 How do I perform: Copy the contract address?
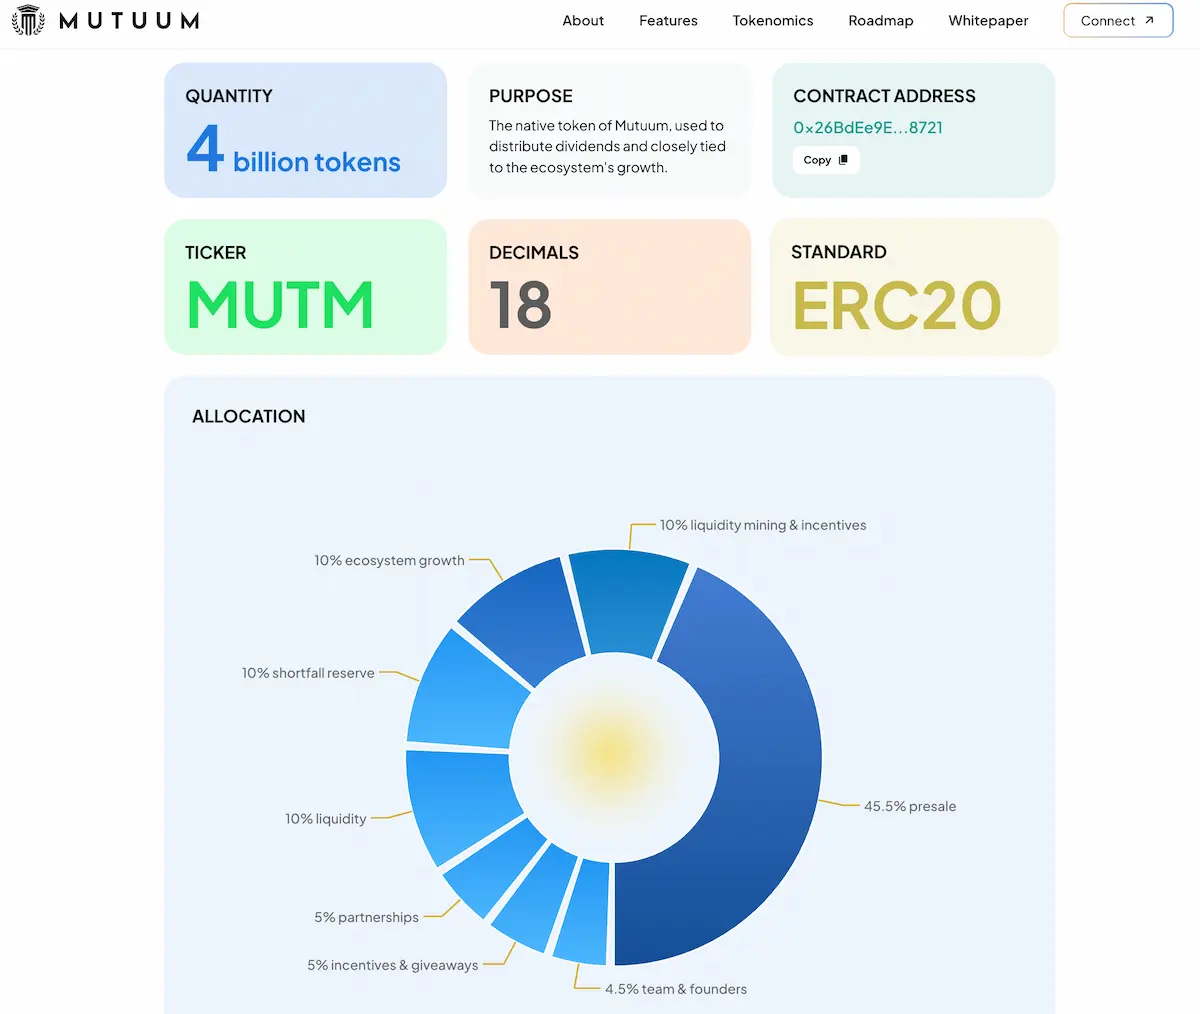(826, 160)
